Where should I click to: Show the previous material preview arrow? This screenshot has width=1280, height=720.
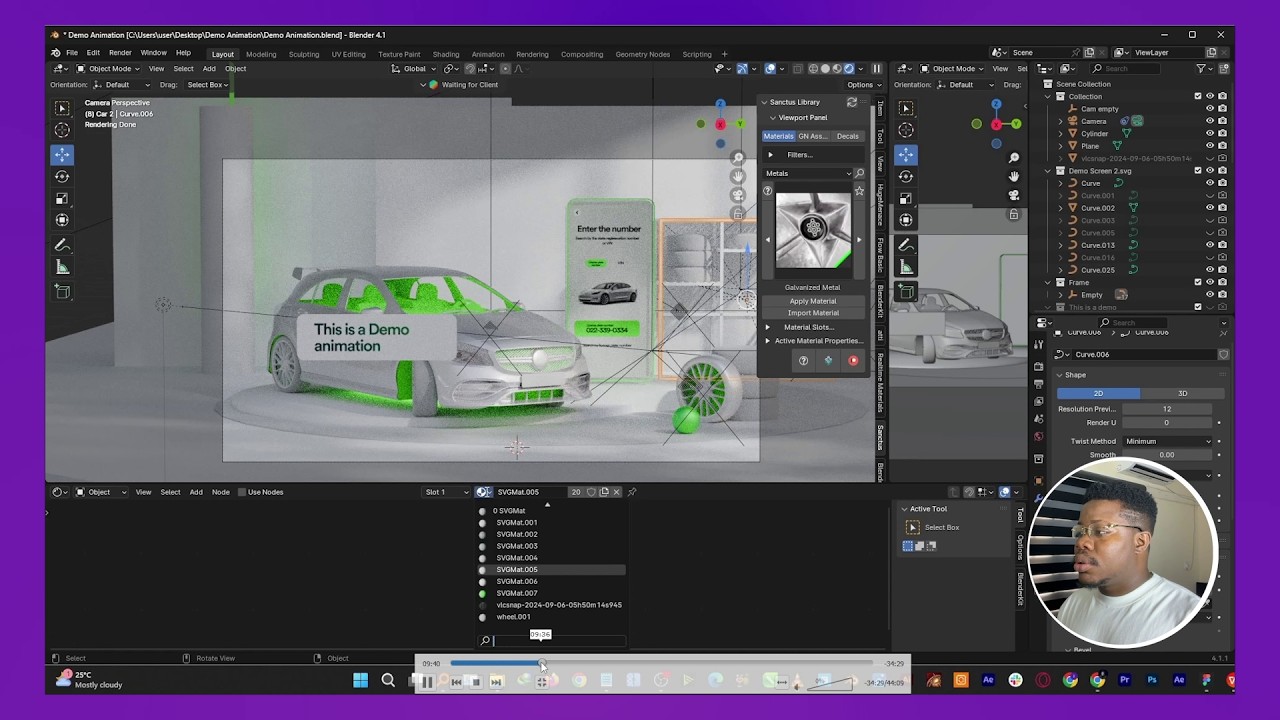pos(768,239)
